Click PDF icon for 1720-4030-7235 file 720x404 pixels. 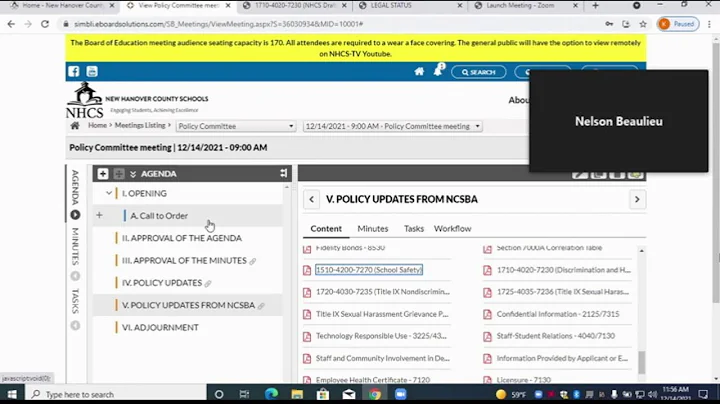307,292
